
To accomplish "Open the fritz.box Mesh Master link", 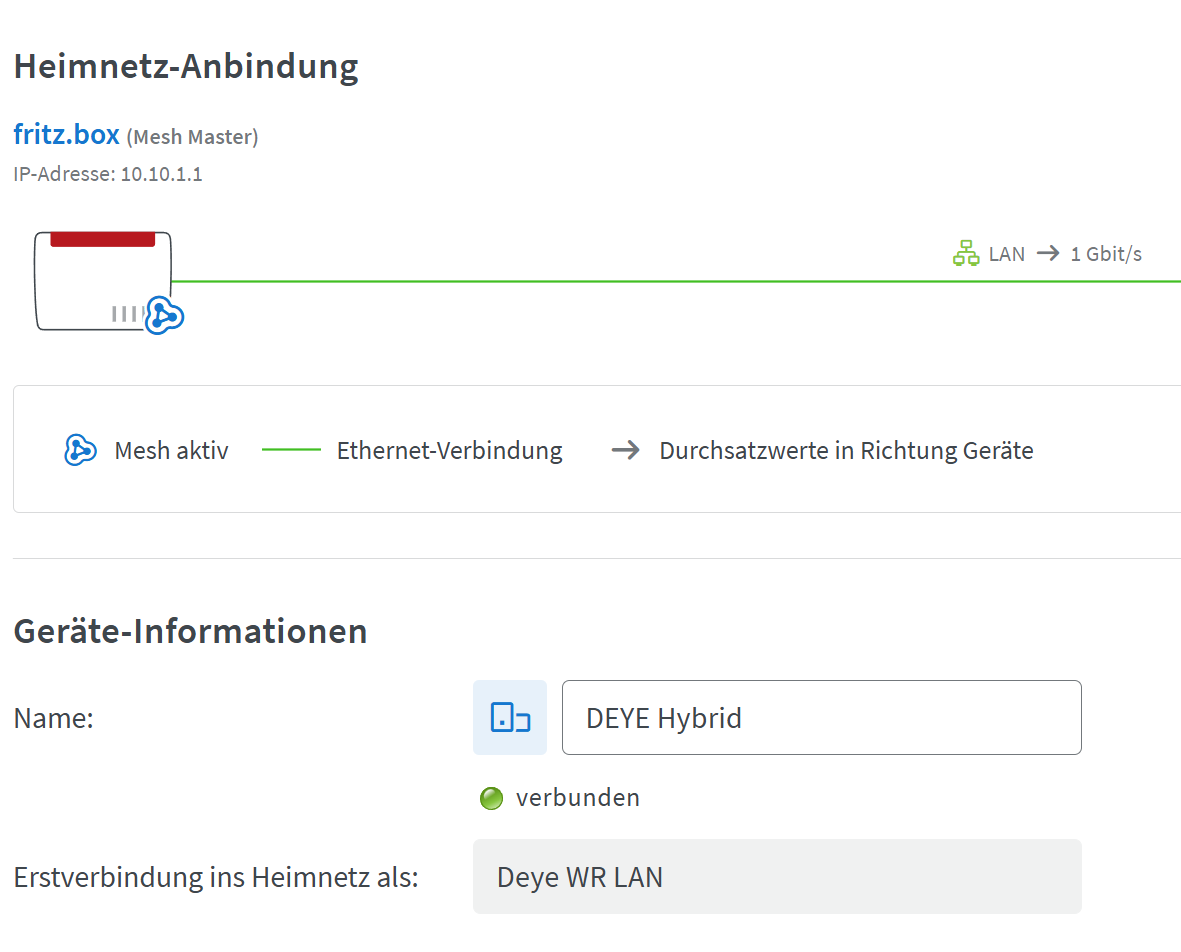I will [66, 134].
